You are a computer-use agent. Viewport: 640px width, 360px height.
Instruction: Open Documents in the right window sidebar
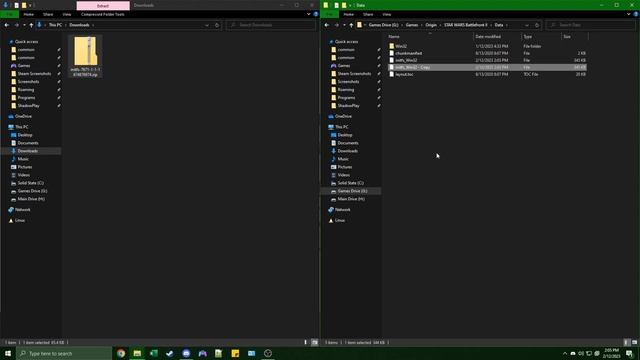(x=348, y=143)
